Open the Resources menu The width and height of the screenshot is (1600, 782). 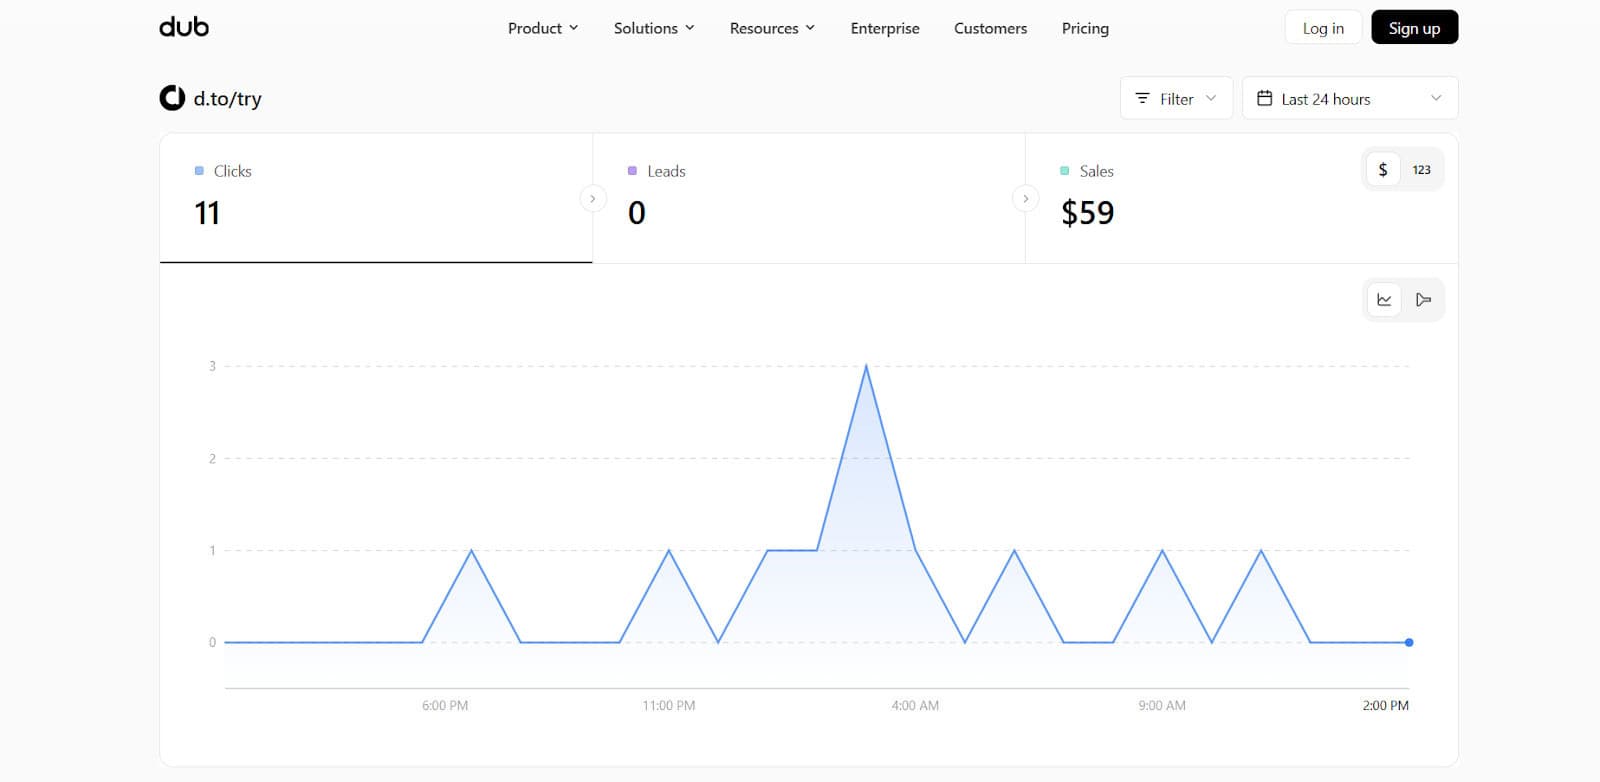click(772, 28)
